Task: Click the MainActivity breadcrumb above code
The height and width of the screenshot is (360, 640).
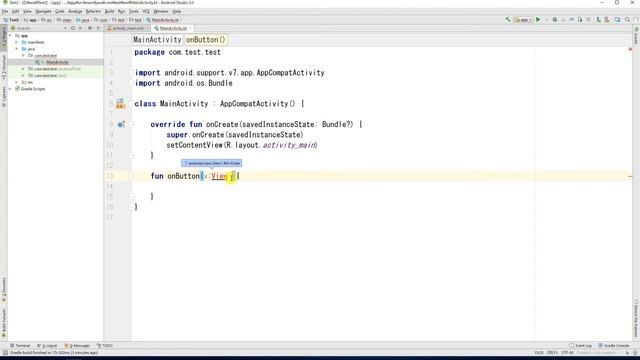Action: tap(157, 40)
